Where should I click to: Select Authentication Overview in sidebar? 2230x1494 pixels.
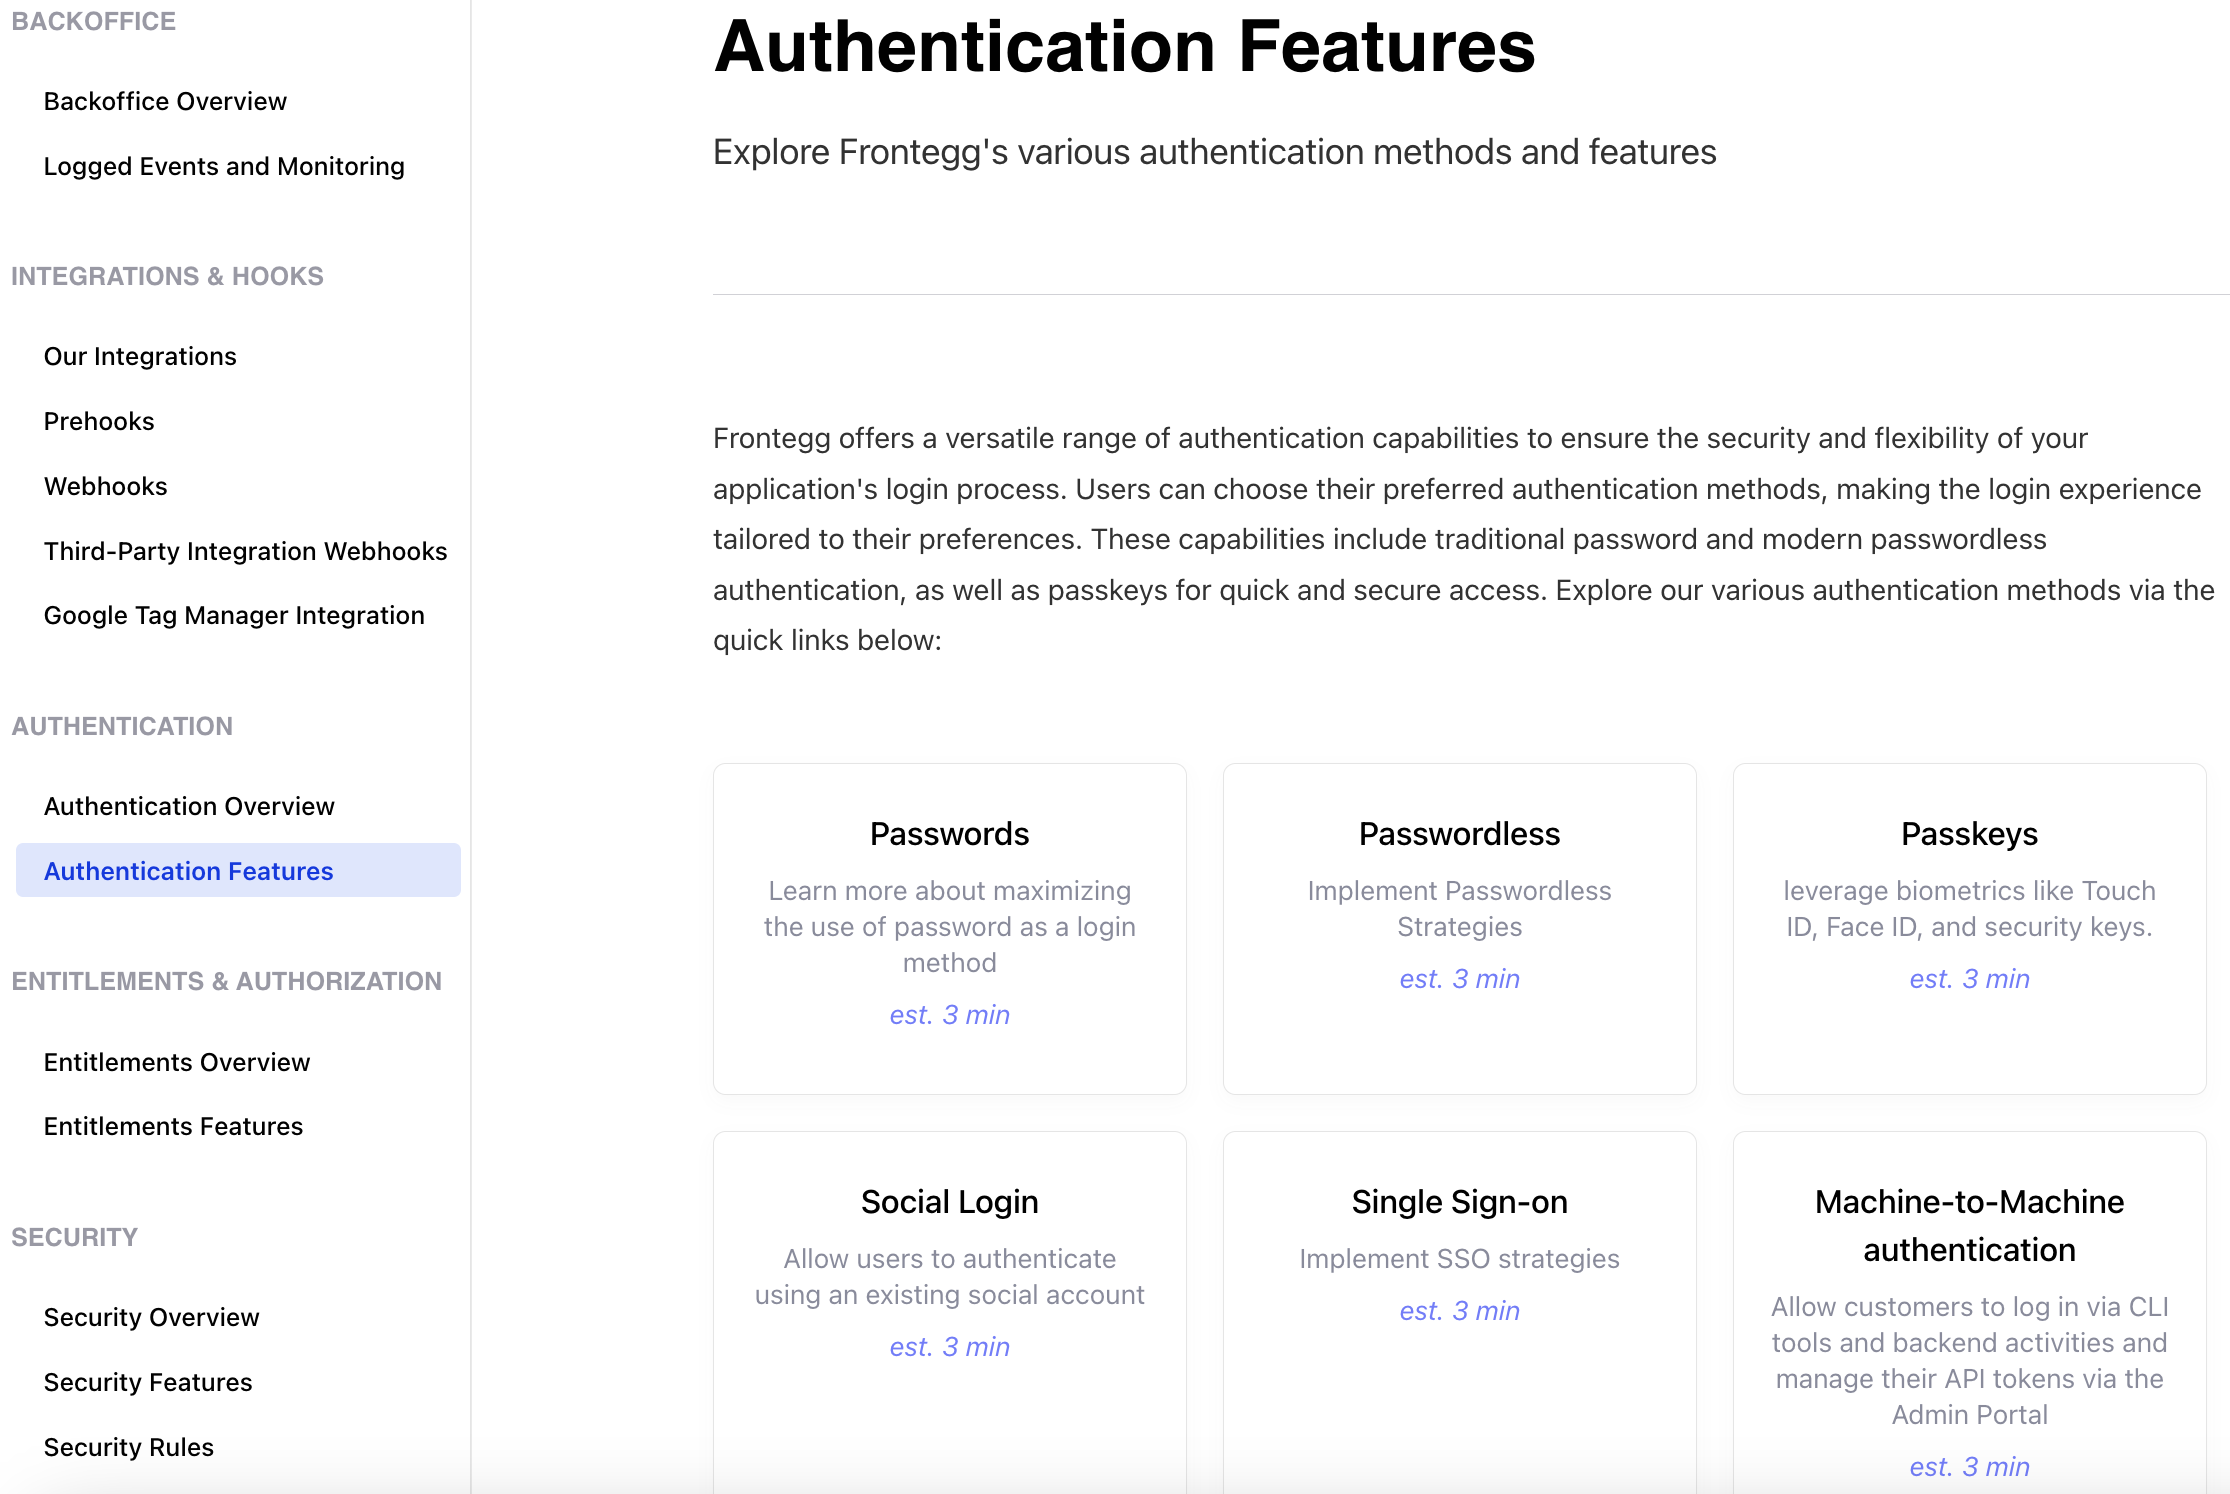coord(189,806)
